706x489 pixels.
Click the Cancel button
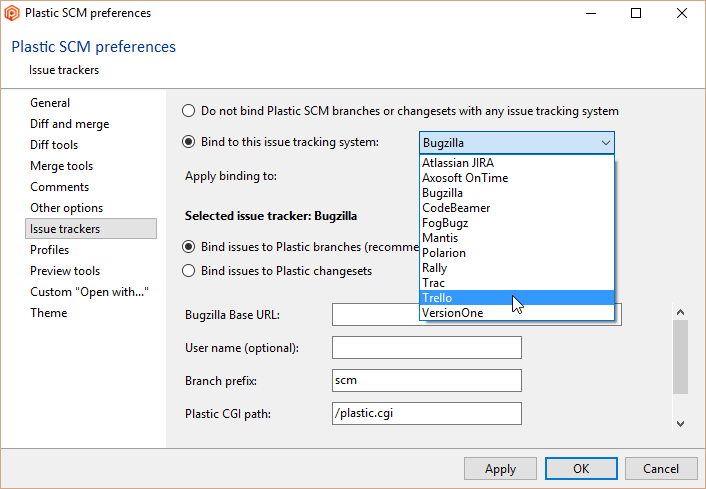661,469
